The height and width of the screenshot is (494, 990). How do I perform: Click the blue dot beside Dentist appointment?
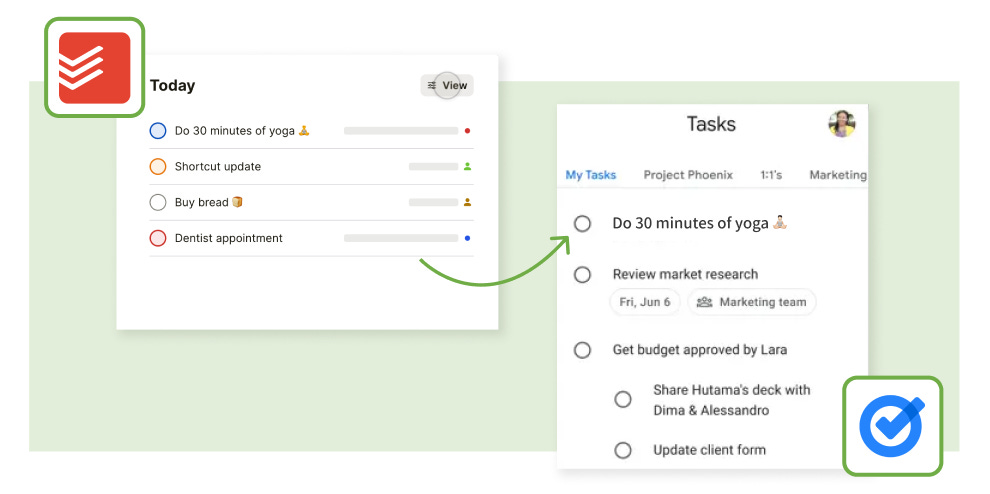tap(467, 238)
